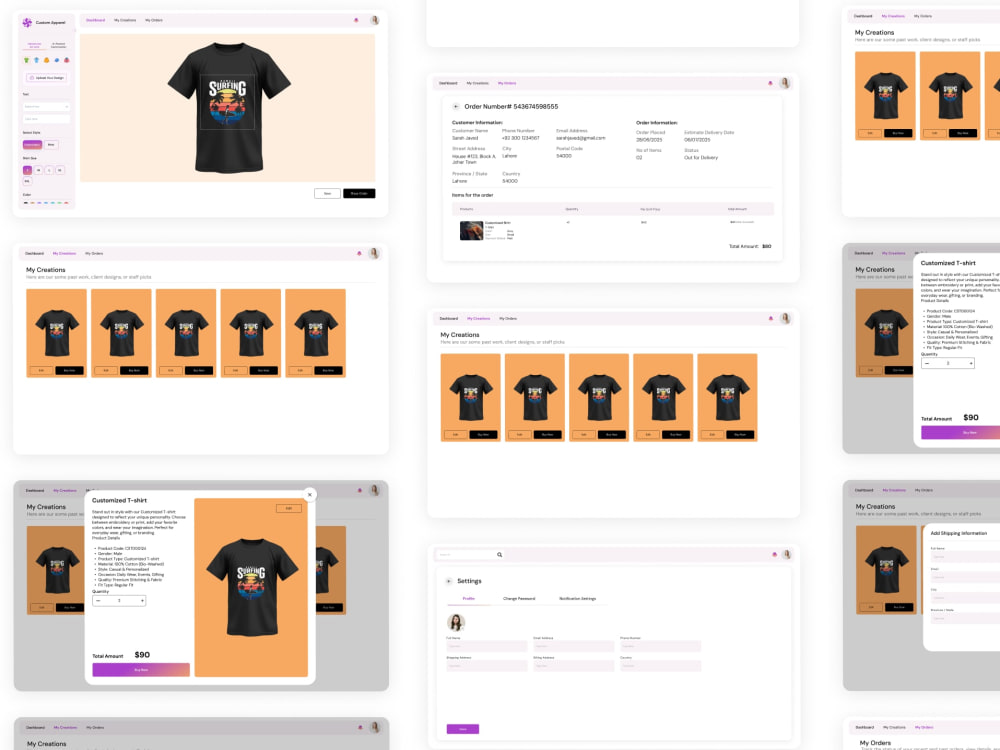Select shirt size S

27,170
